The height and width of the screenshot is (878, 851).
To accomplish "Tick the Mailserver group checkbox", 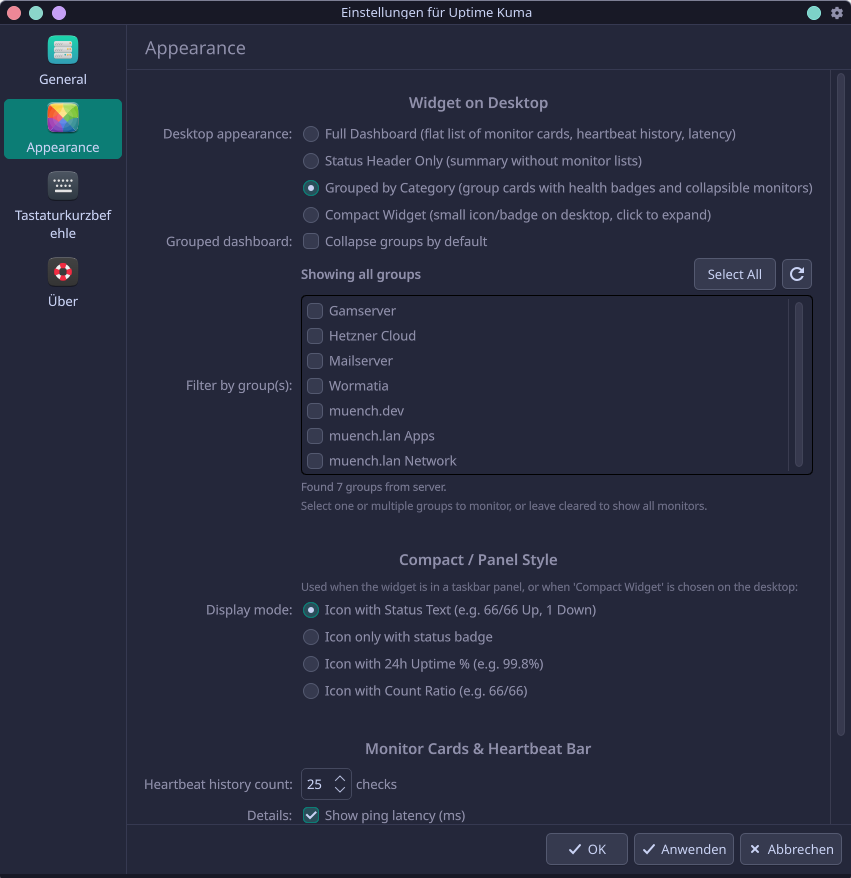I will pos(315,361).
